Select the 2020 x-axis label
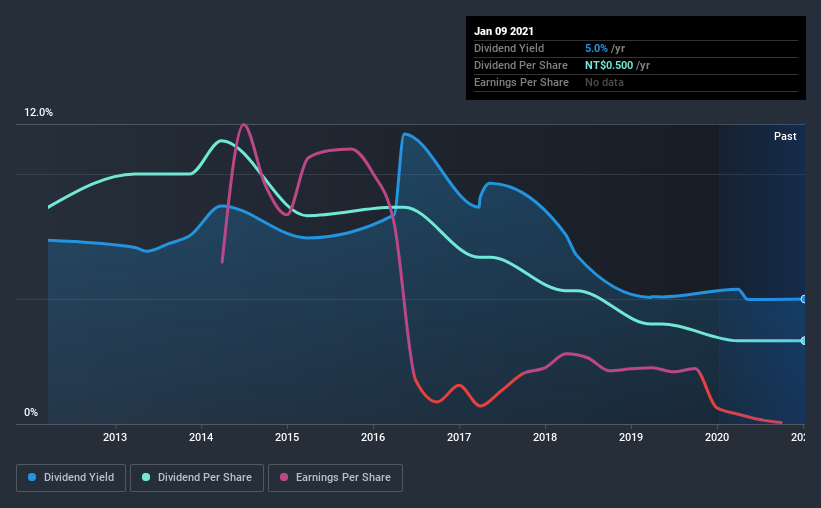The image size is (821, 508). [717, 437]
